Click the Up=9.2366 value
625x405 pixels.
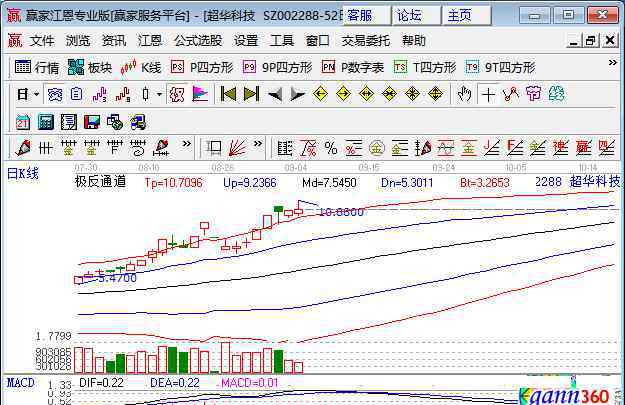[250, 183]
